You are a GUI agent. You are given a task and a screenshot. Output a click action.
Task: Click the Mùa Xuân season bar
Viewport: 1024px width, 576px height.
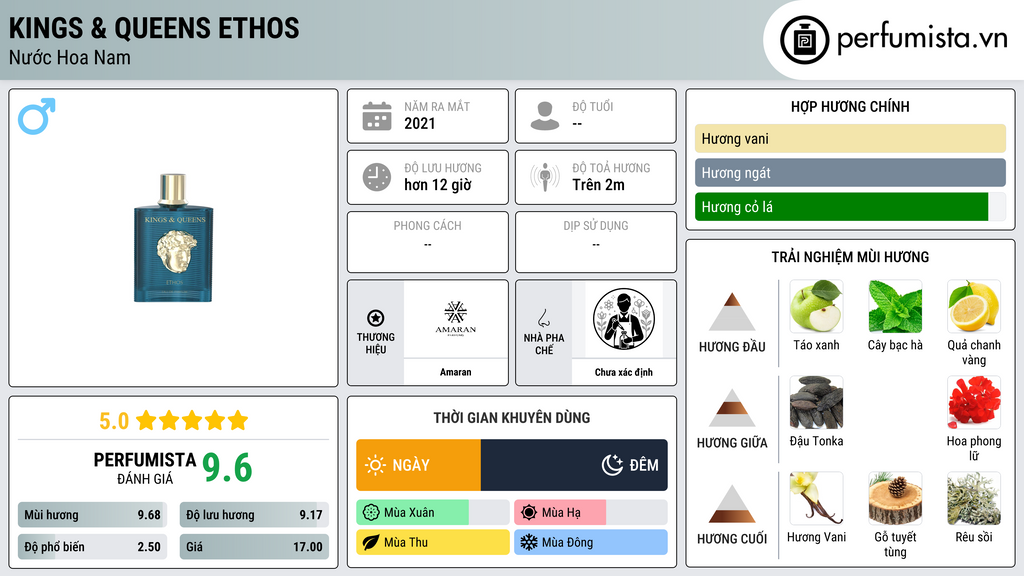(x=433, y=513)
